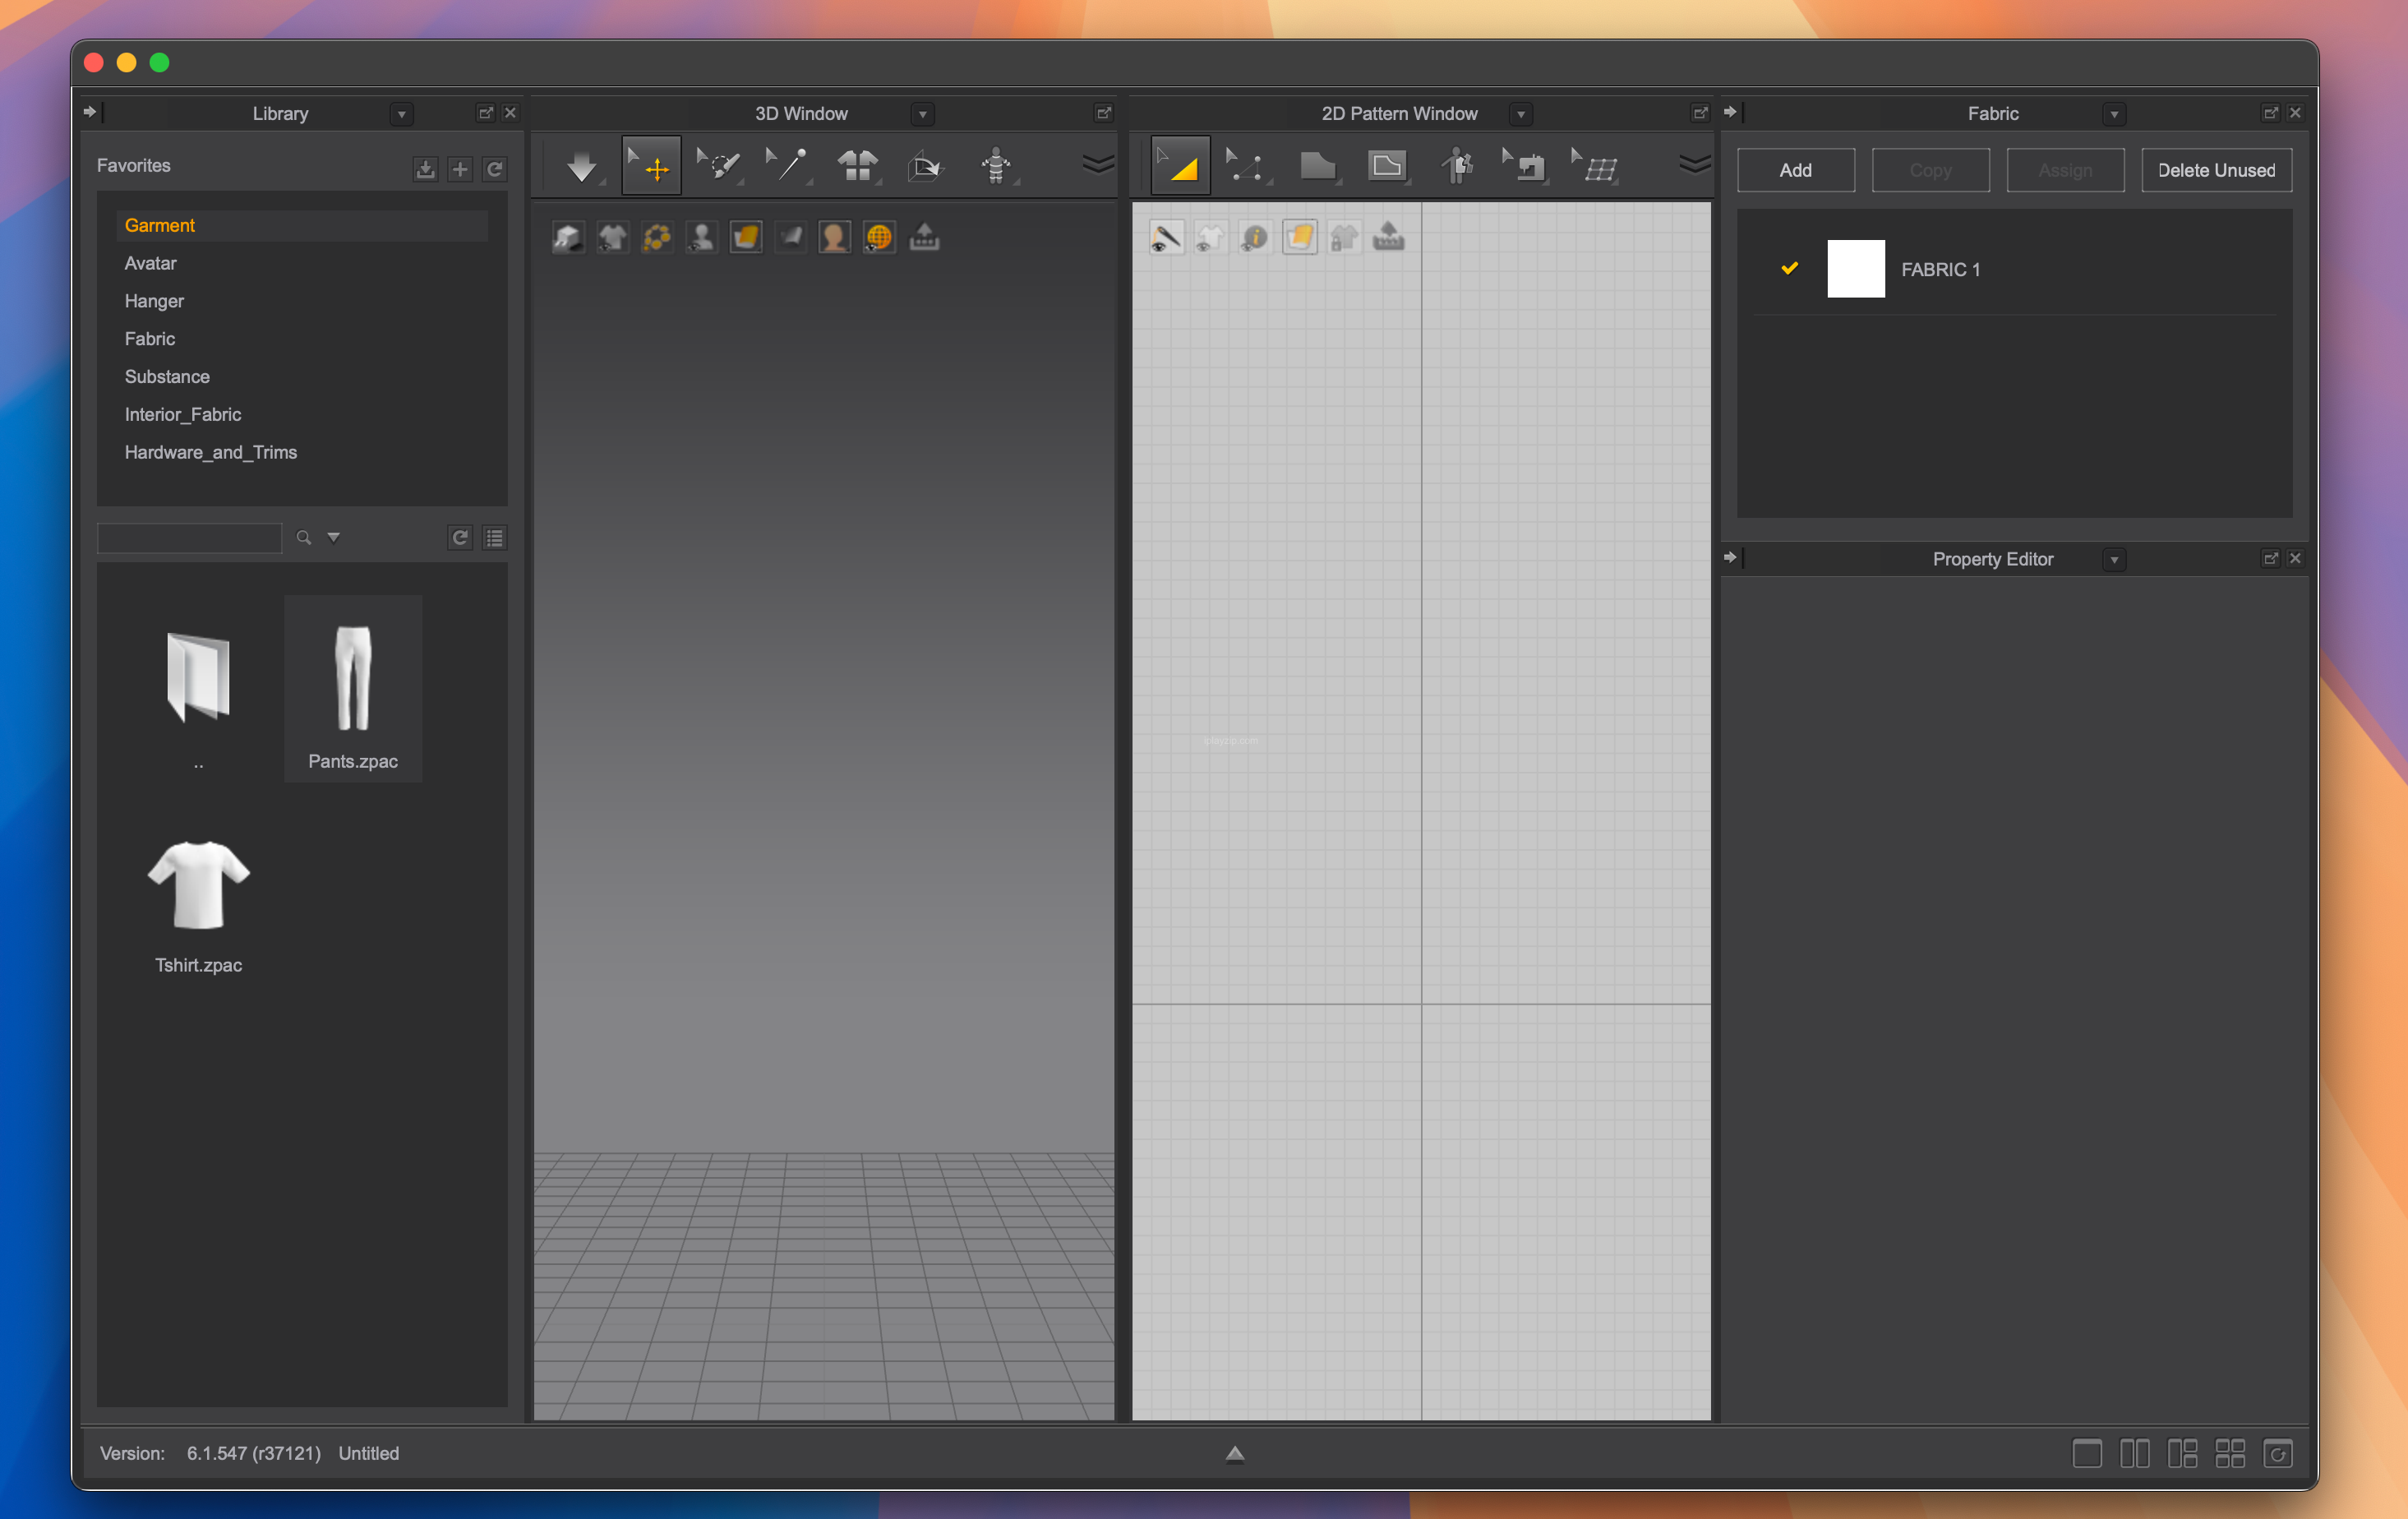Click the 3D box rotate arrow tool
Screen dimensions: 2408x1519
point(925,166)
